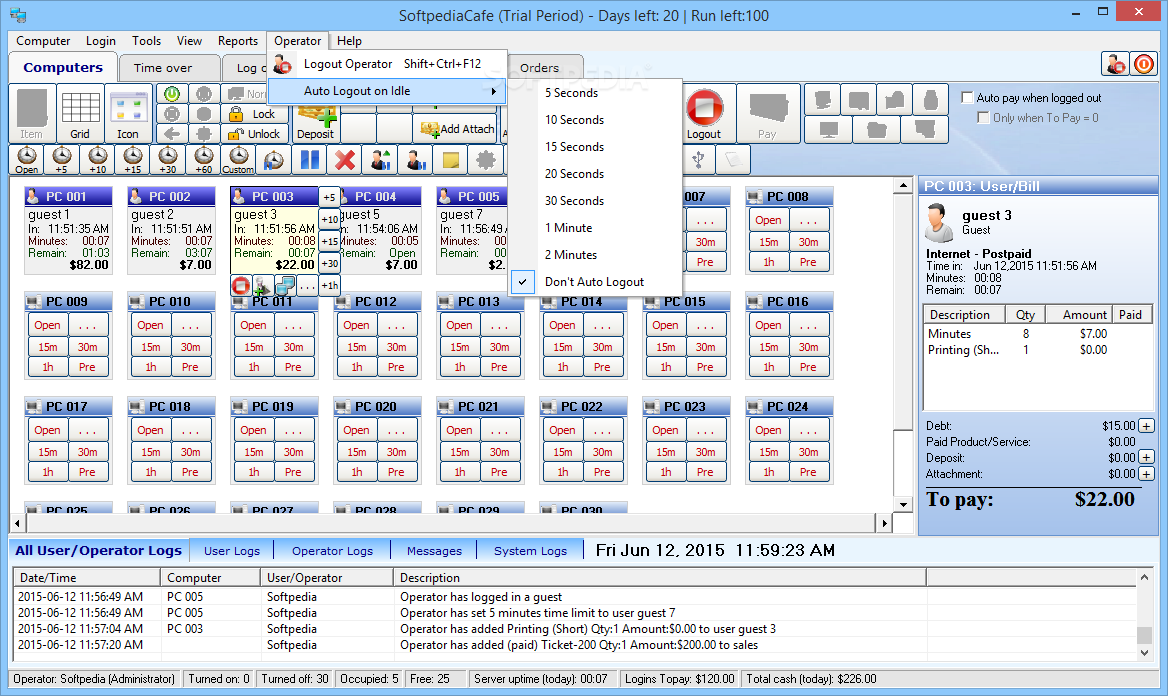
Task: Click Description column header in bill table
Action: pyautogui.click(x=964, y=314)
